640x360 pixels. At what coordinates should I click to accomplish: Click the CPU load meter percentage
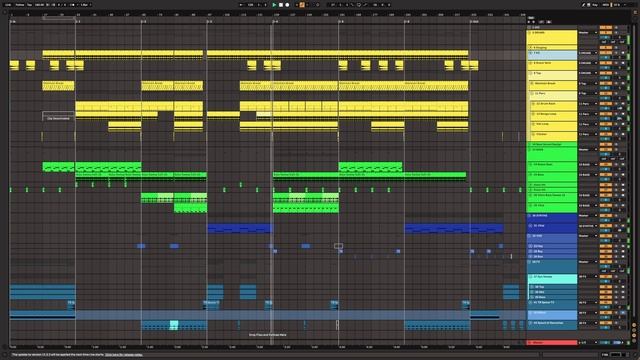(616, 5)
